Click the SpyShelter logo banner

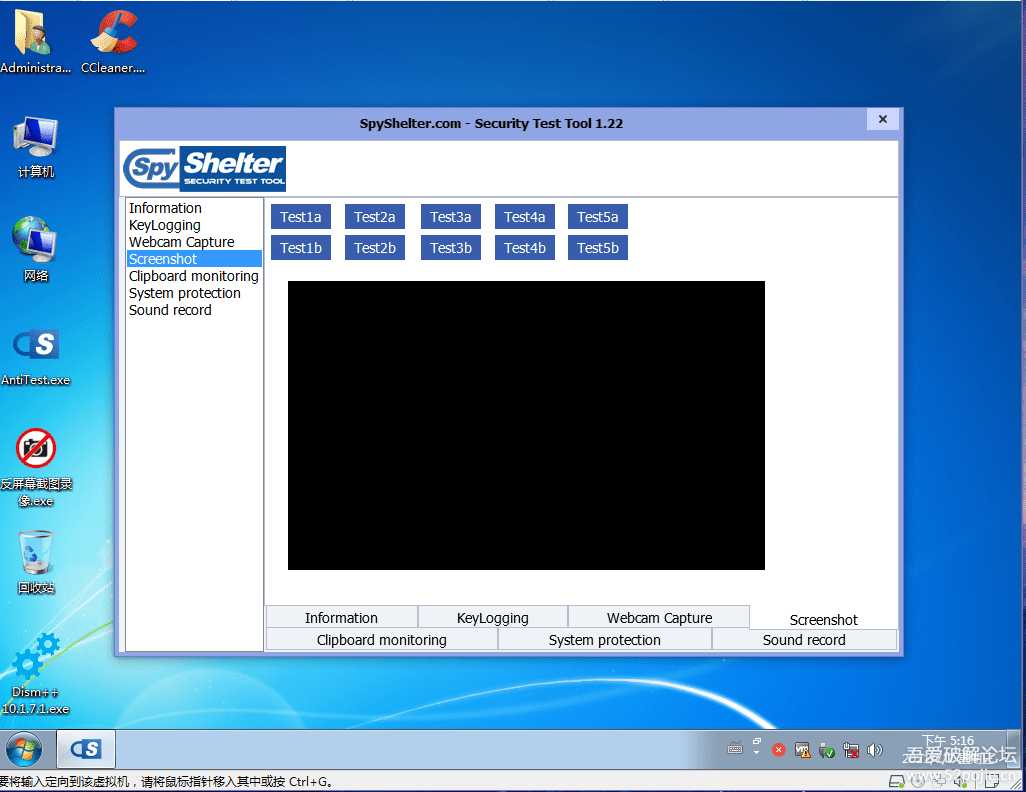point(204,168)
